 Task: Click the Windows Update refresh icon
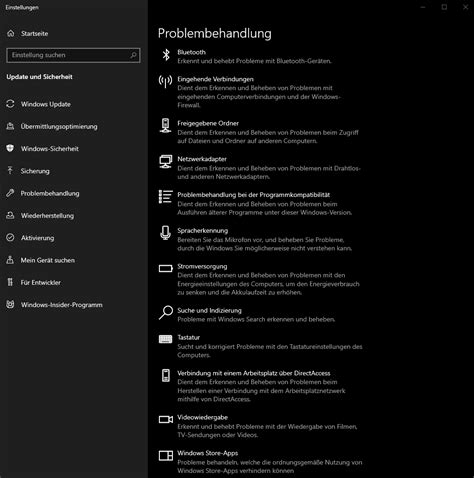[x=10, y=104]
